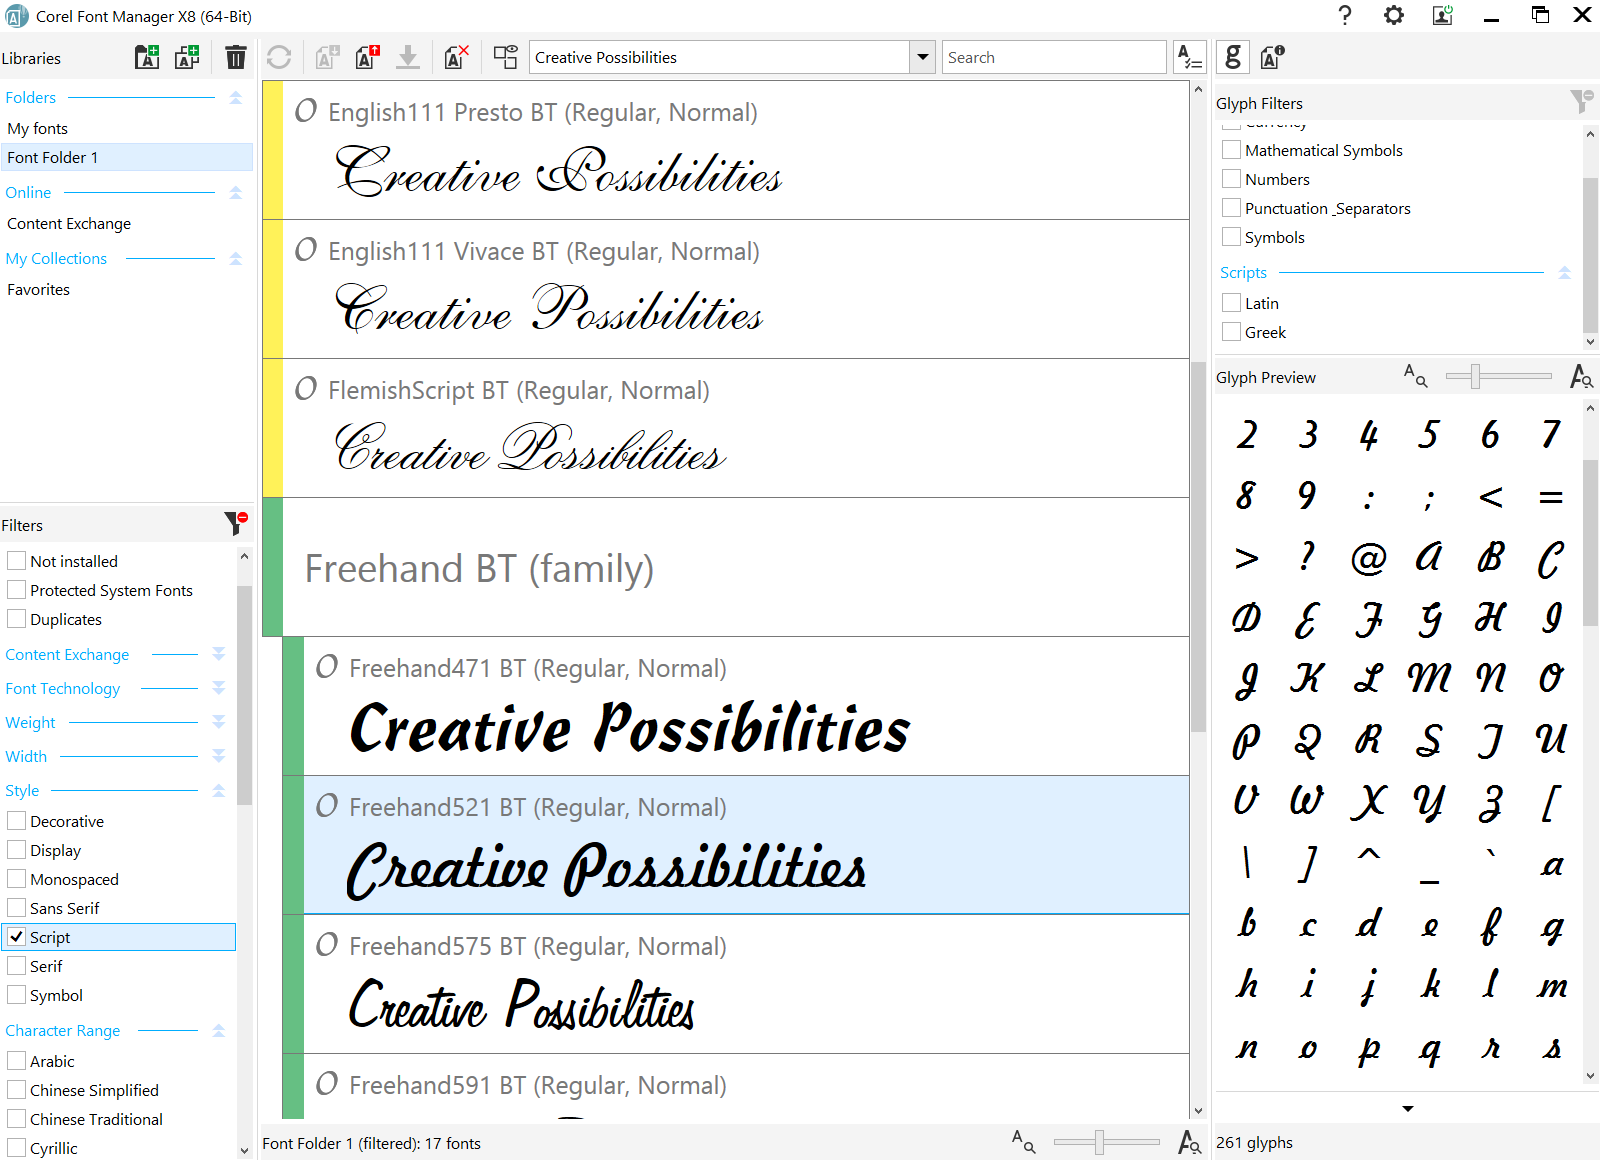Viewport: 1600px width, 1160px height.
Task: Check the Duplicates filter
Action: (x=17, y=618)
